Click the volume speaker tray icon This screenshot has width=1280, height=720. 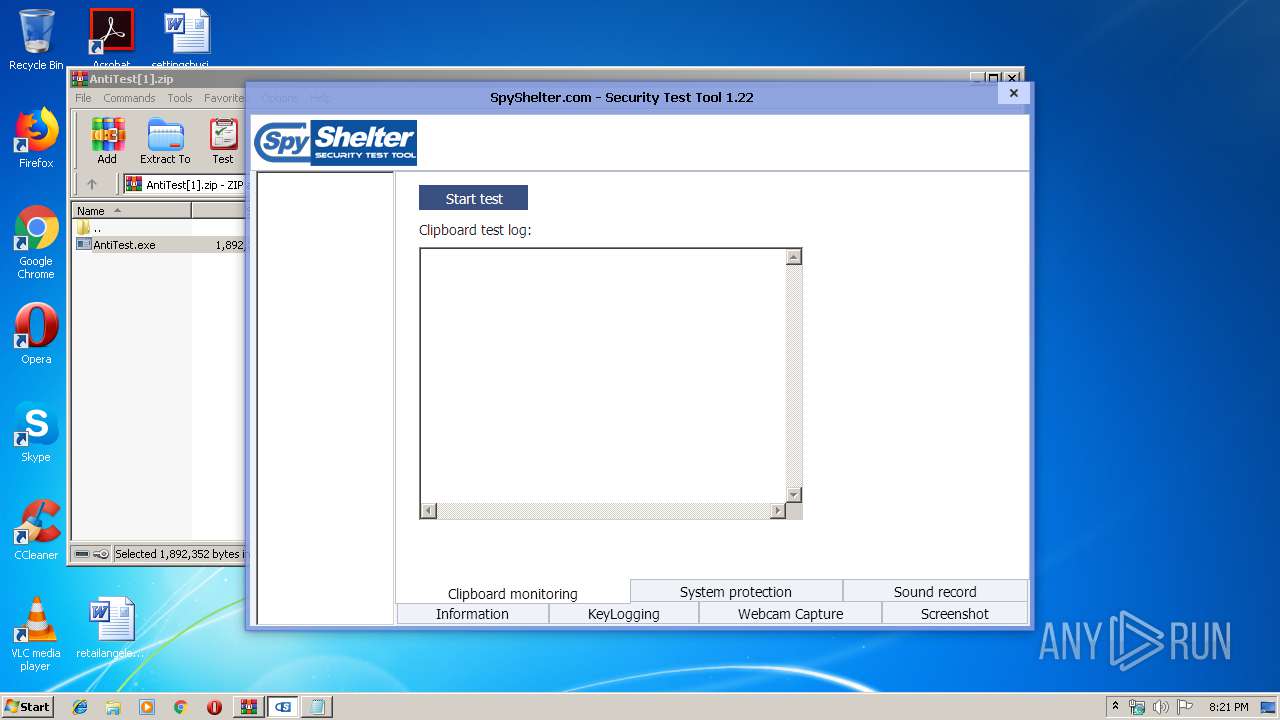coord(1161,707)
